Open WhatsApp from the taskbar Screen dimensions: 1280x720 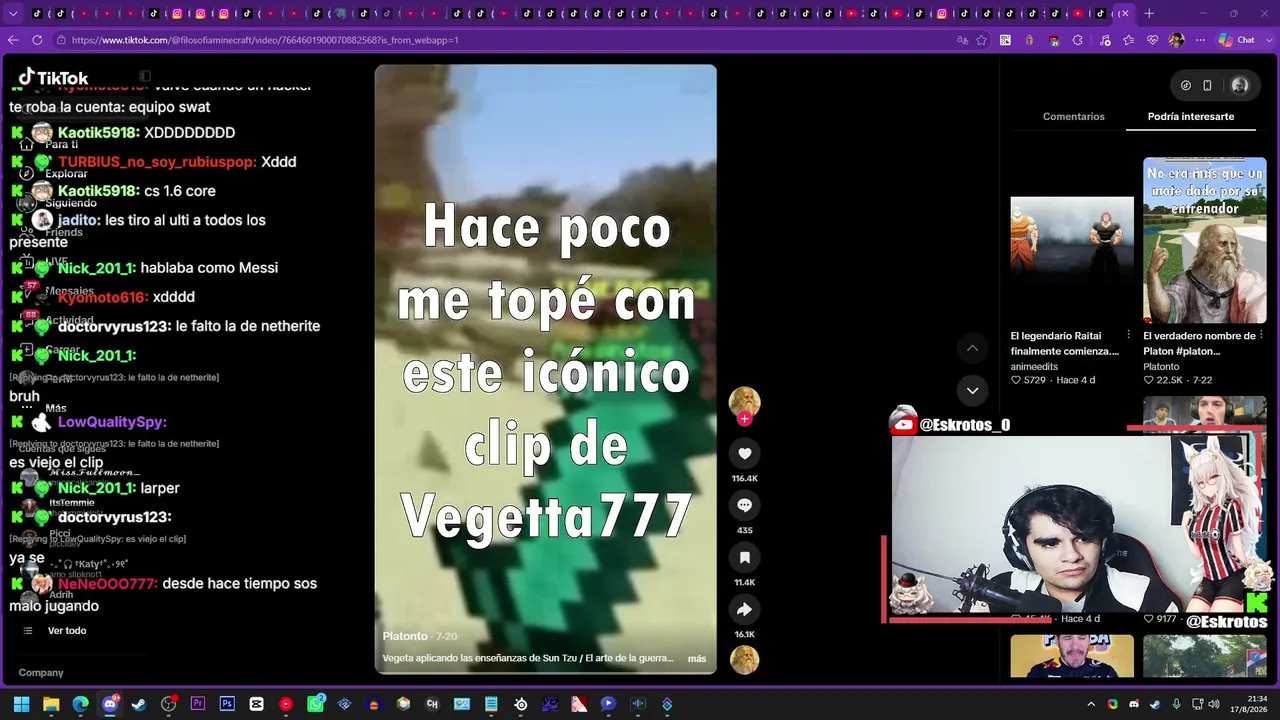tap(315, 704)
